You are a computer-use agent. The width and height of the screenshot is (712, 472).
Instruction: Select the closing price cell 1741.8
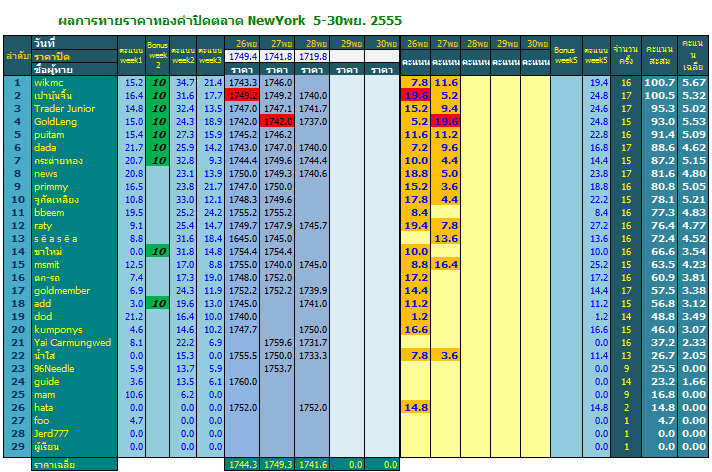coord(277,56)
